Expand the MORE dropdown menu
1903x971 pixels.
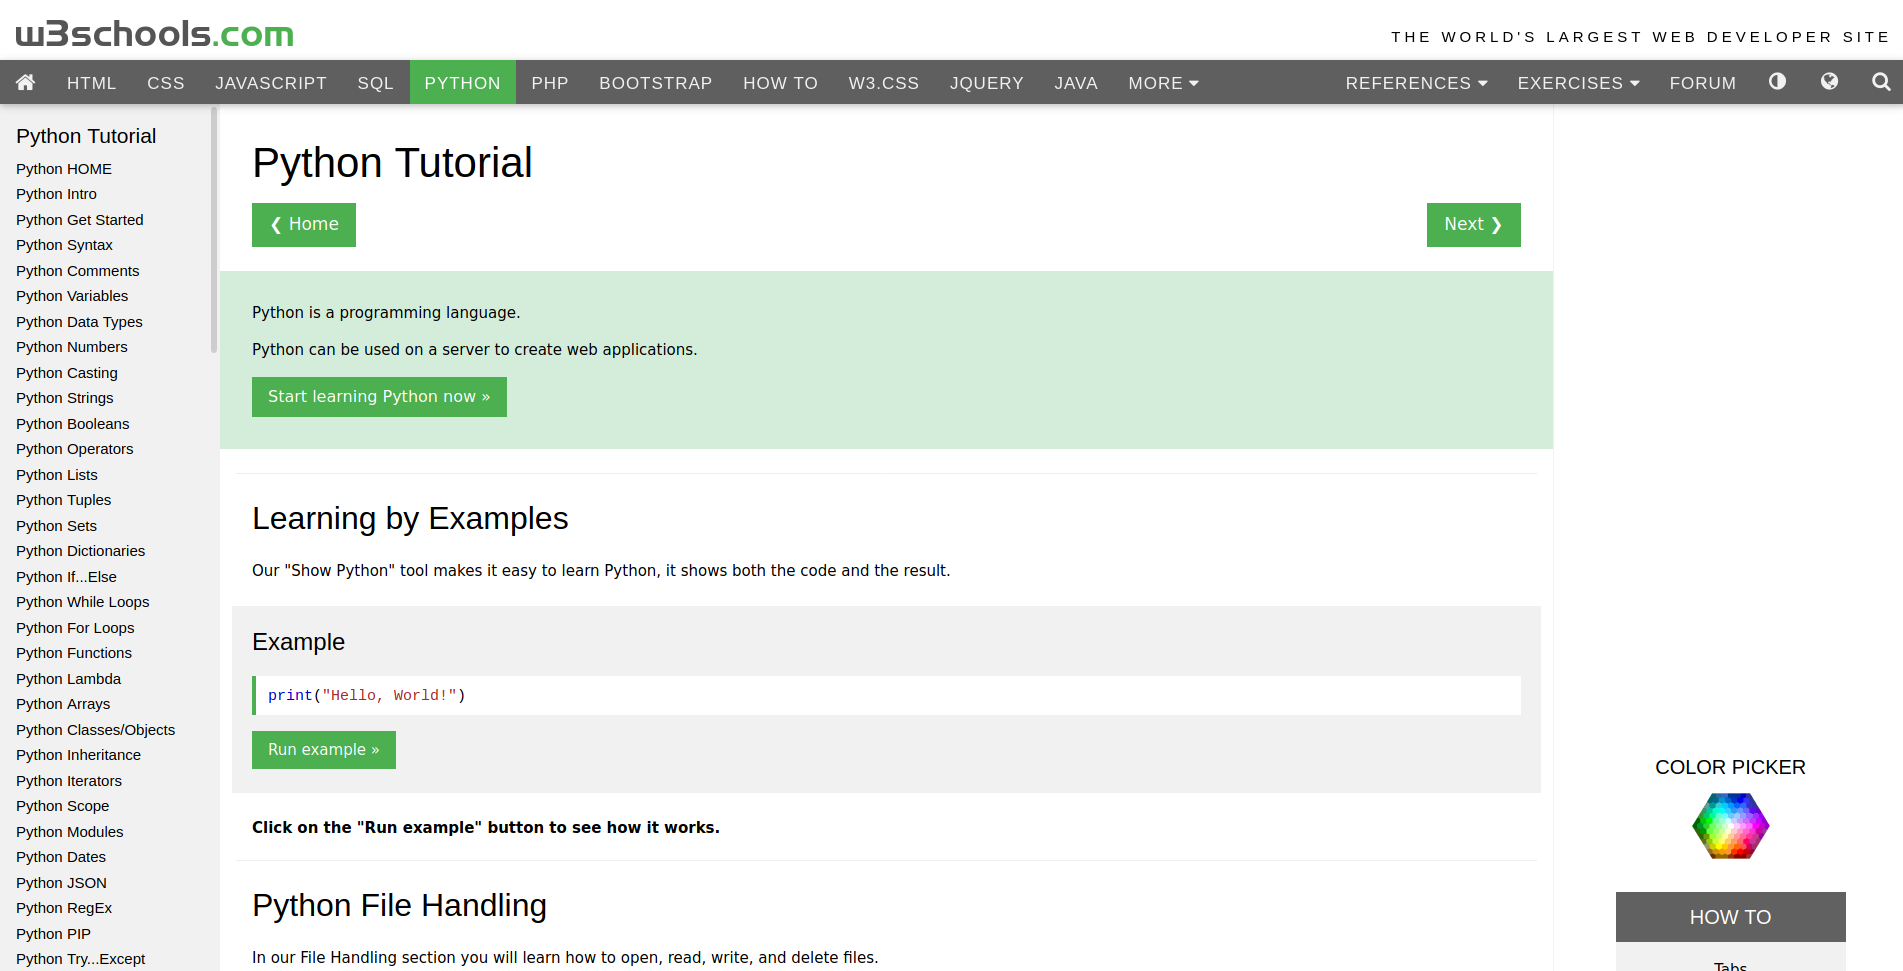(1163, 83)
